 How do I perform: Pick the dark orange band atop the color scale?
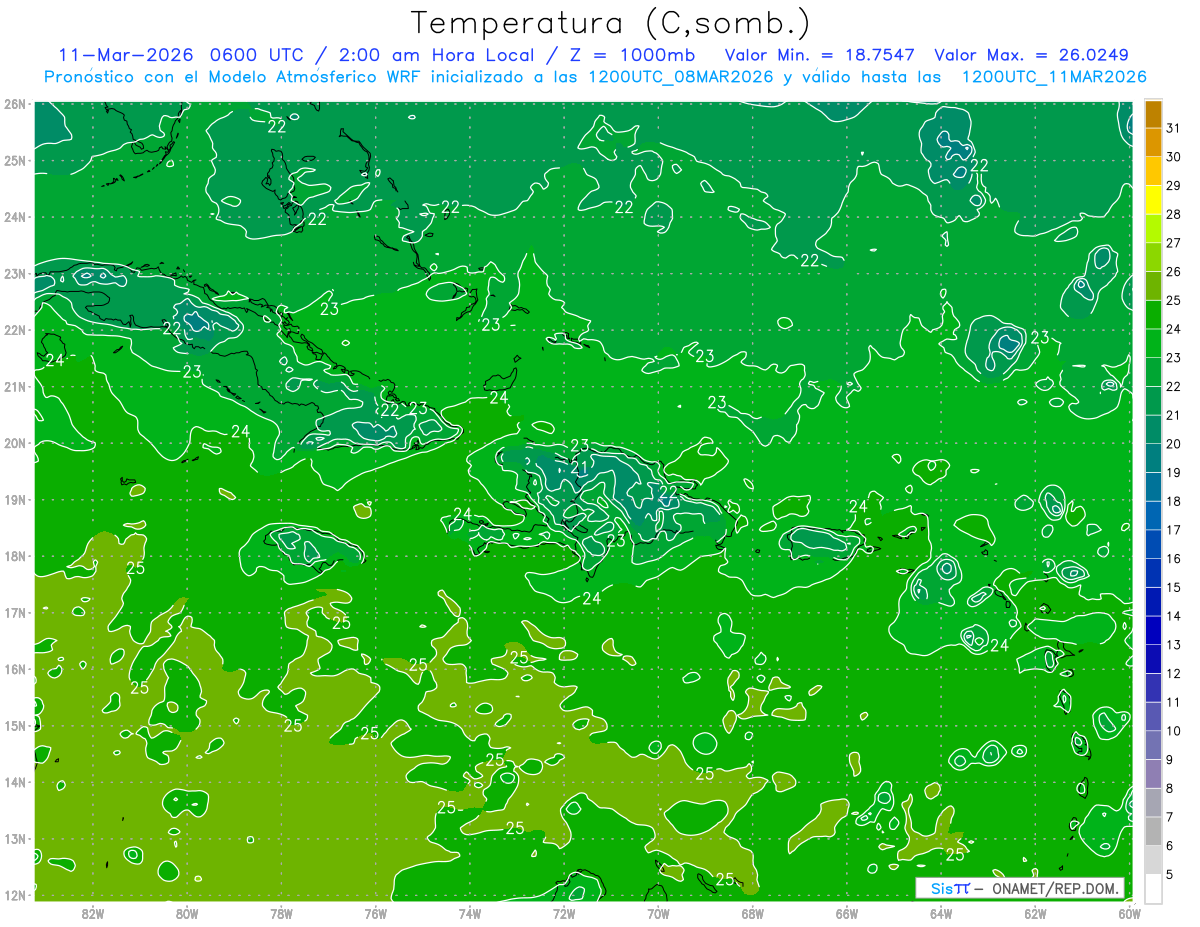1154,114
